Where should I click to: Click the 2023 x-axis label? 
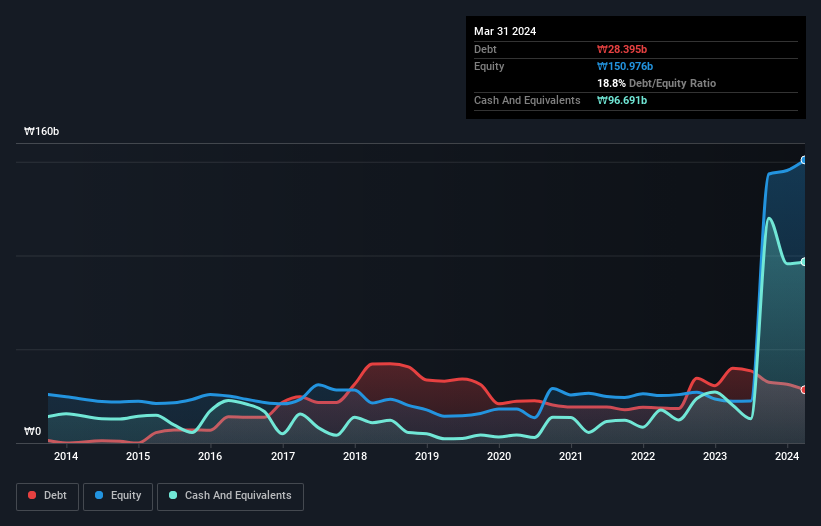pyautogui.click(x=715, y=456)
